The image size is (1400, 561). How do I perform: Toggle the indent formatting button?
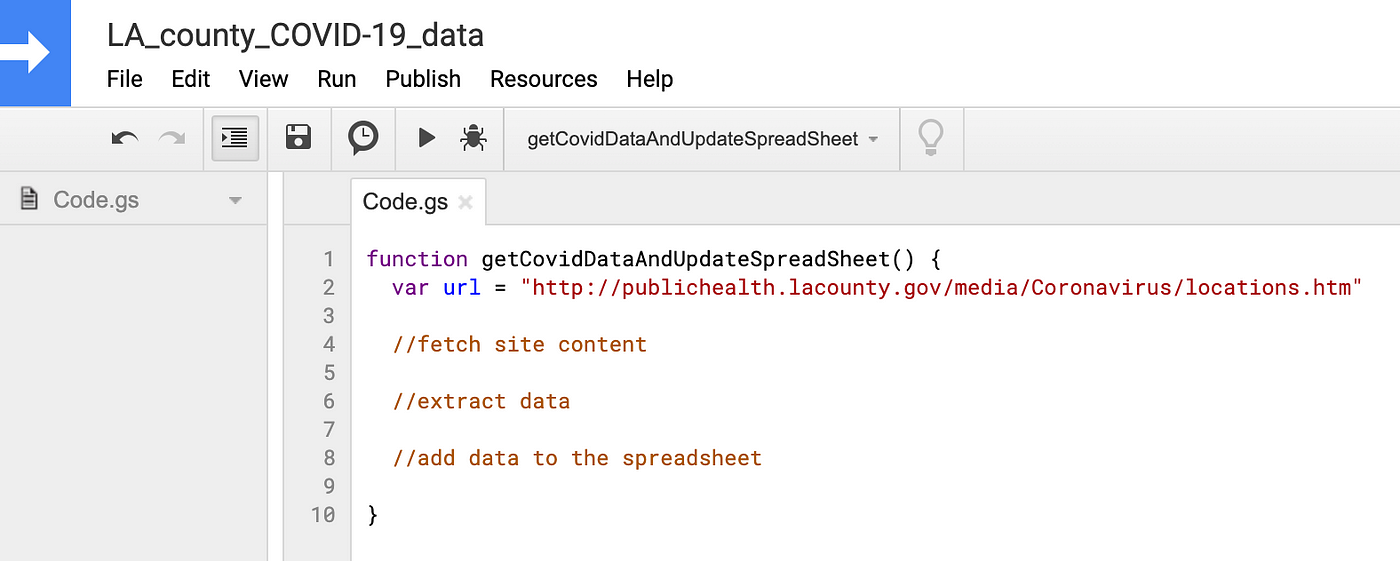click(x=236, y=138)
